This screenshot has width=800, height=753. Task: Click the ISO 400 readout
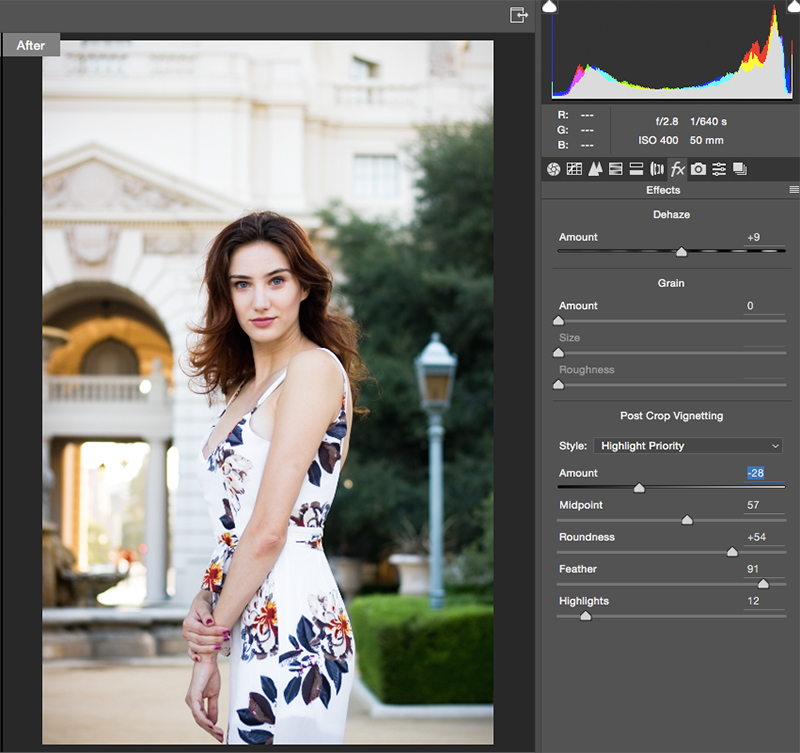click(x=658, y=140)
